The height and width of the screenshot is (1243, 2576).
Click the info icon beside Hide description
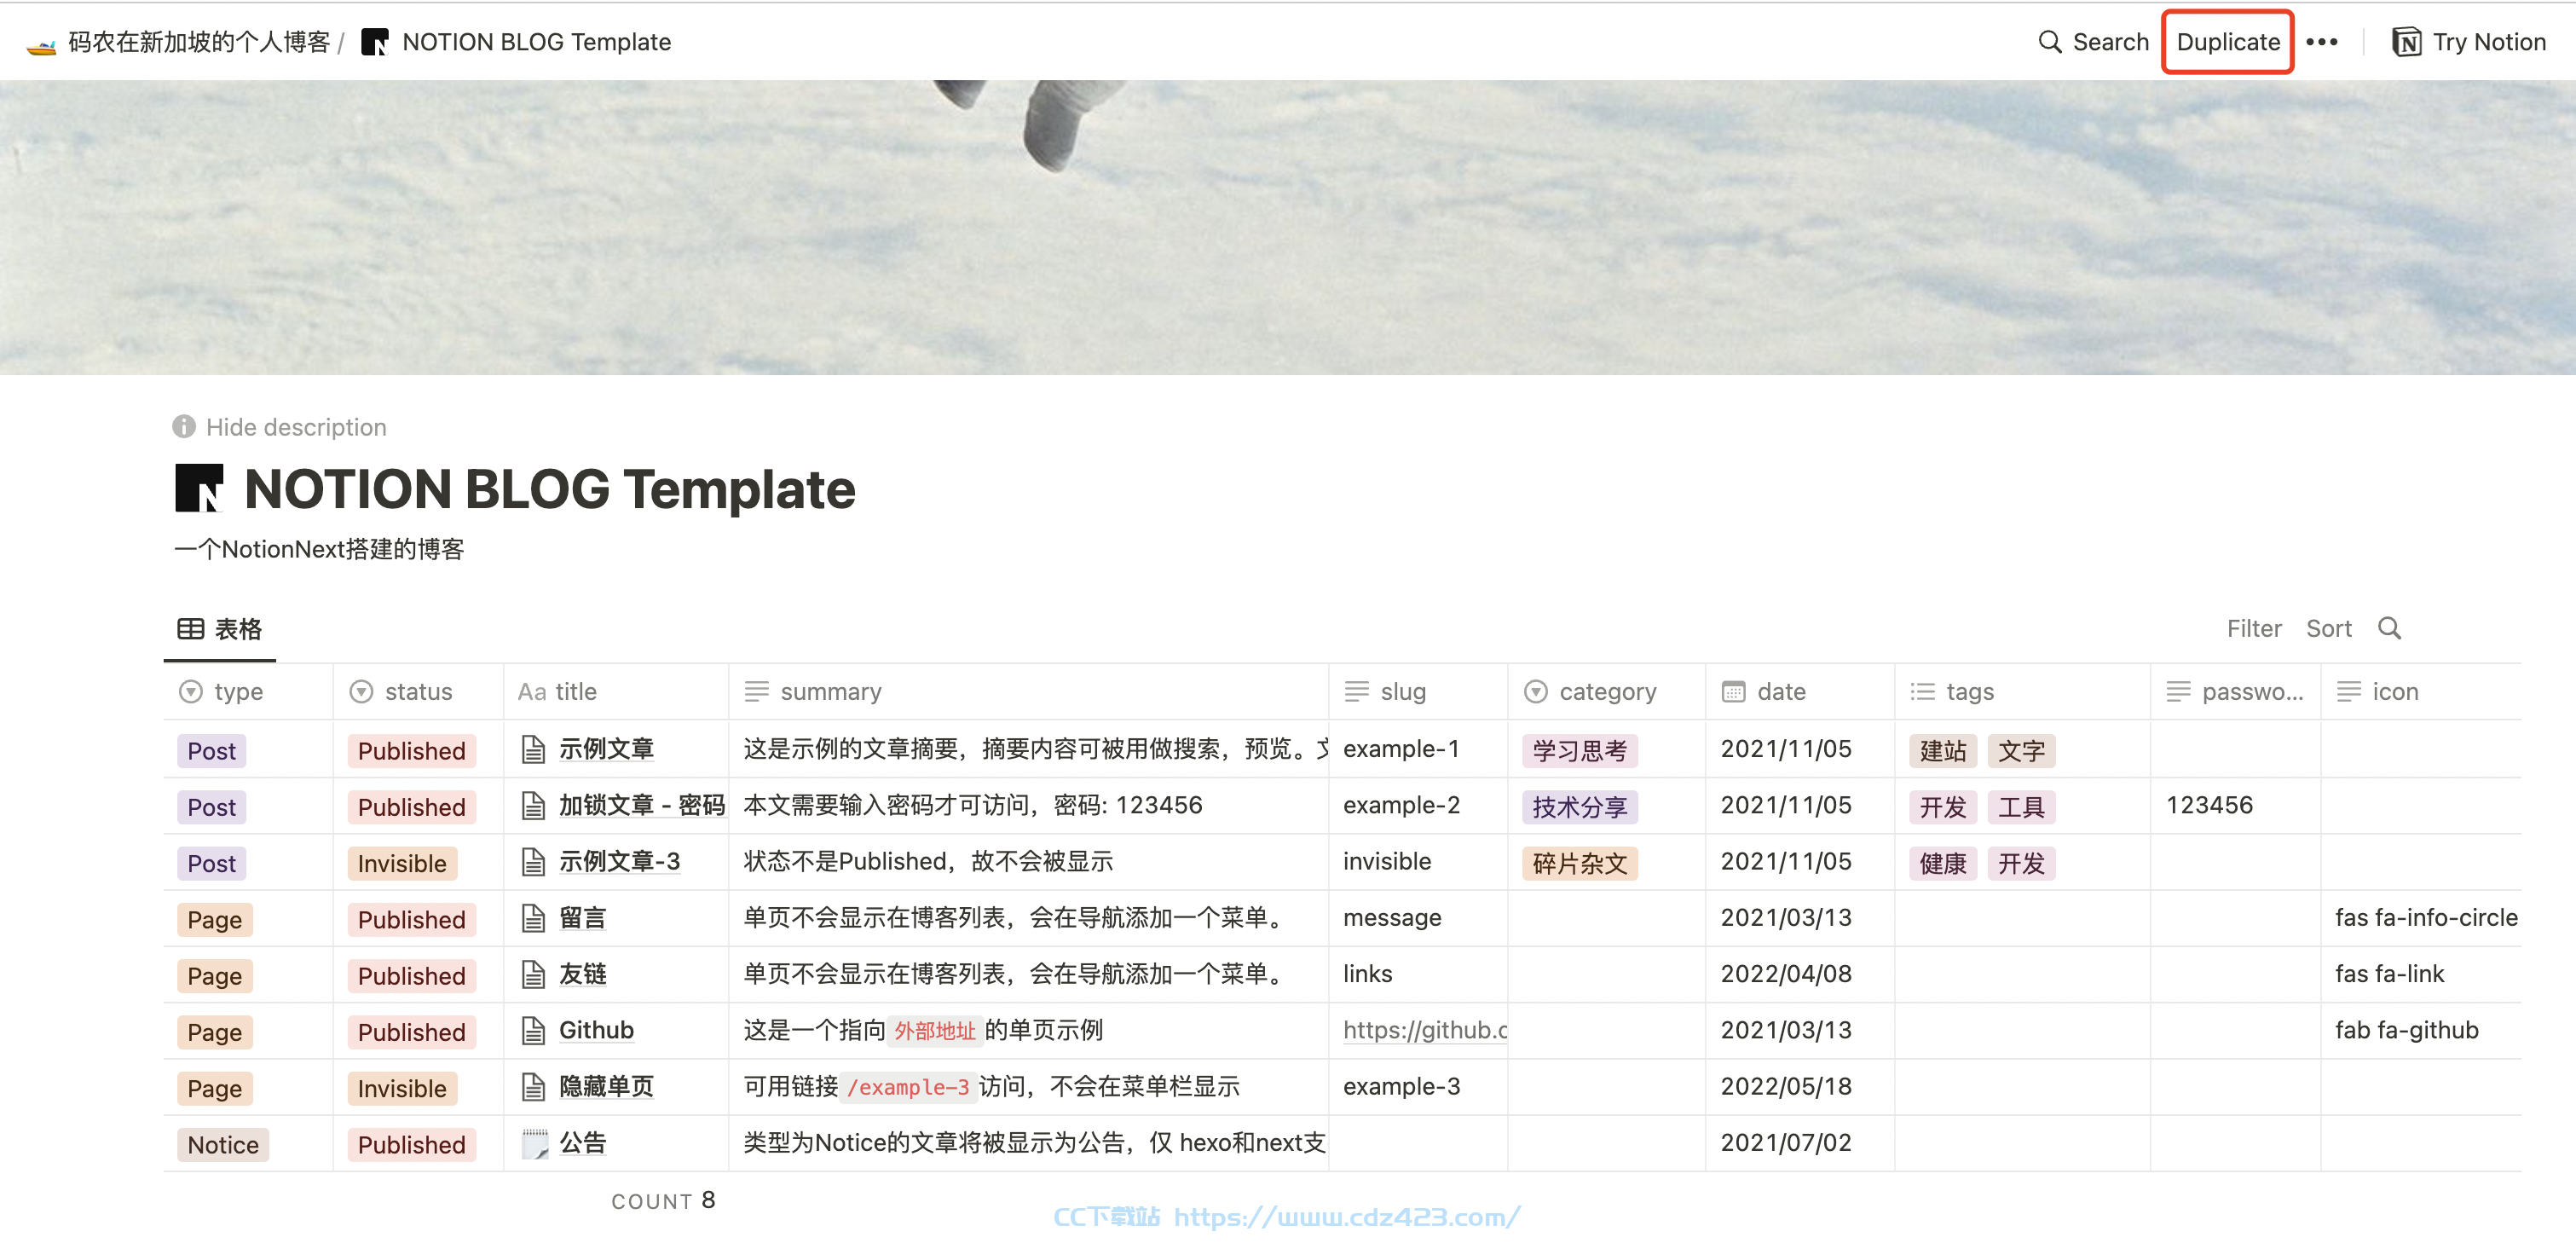[x=184, y=427]
